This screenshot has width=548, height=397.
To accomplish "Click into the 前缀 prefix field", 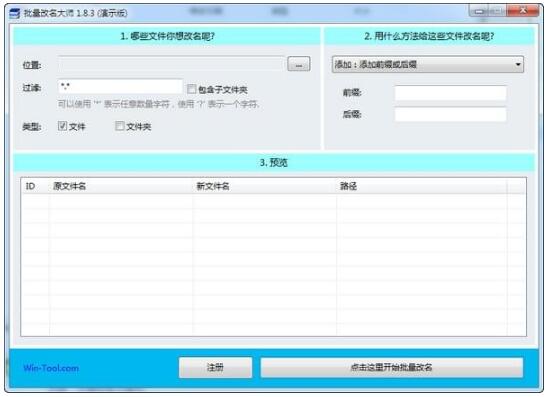I will [x=450, y=93].
